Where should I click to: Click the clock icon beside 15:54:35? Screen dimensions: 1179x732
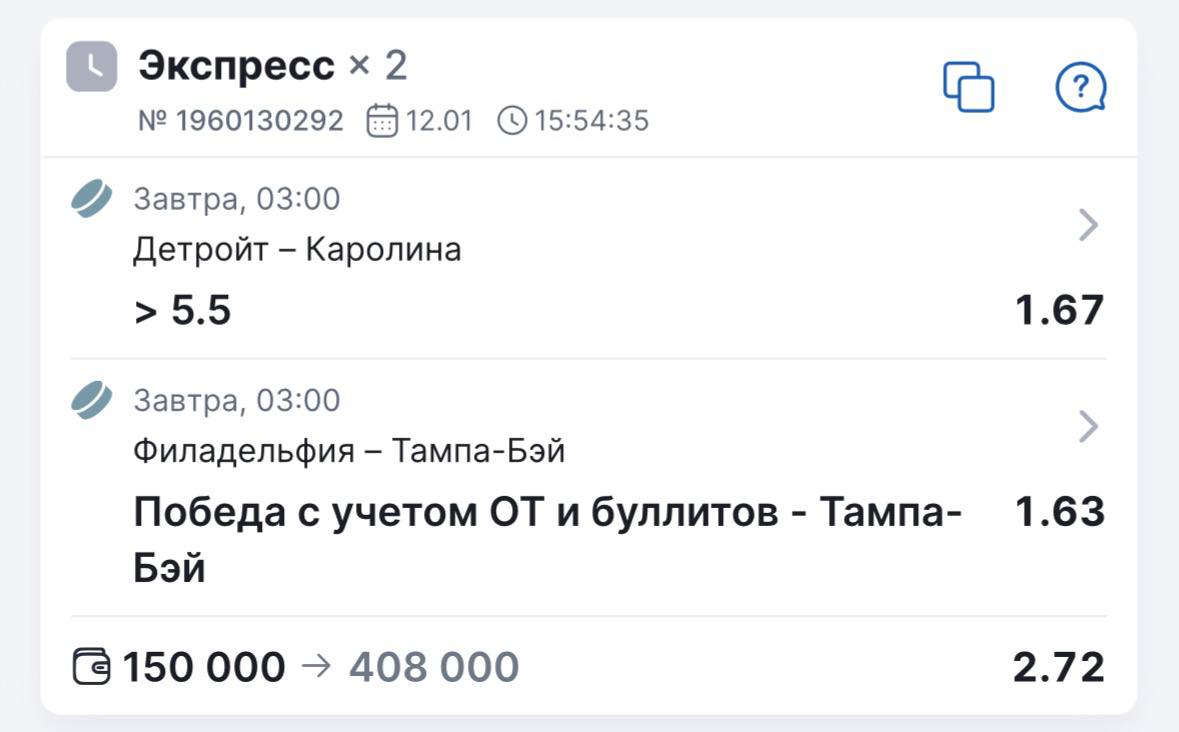point(511,121)
